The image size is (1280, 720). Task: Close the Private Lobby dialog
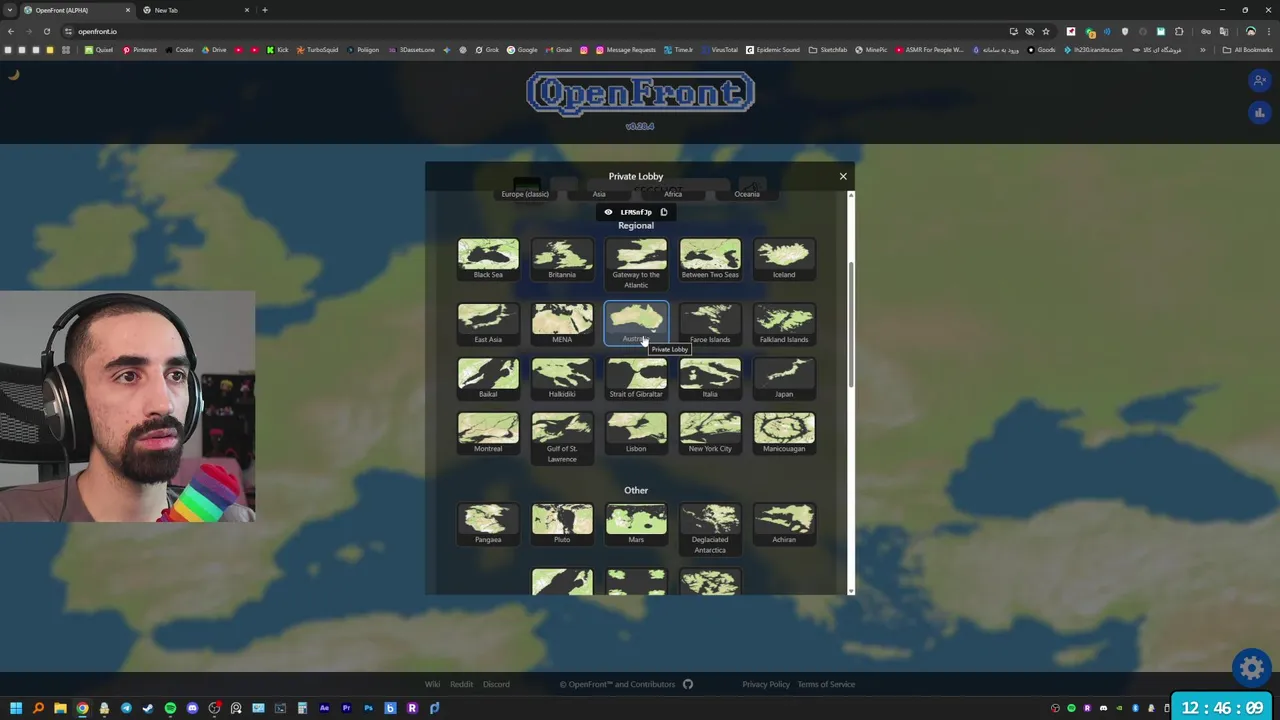click(843, 176)
